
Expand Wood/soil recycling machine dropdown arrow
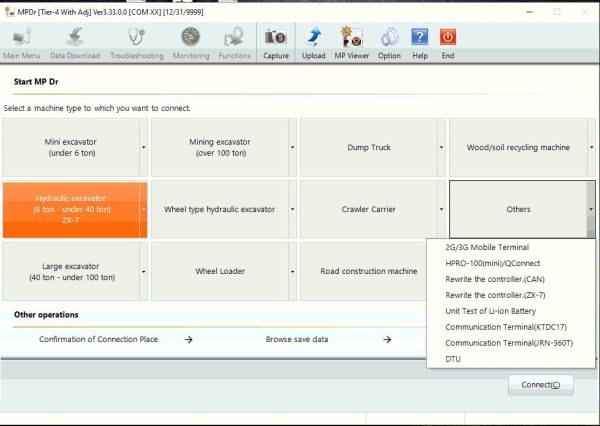click(591, 147)
